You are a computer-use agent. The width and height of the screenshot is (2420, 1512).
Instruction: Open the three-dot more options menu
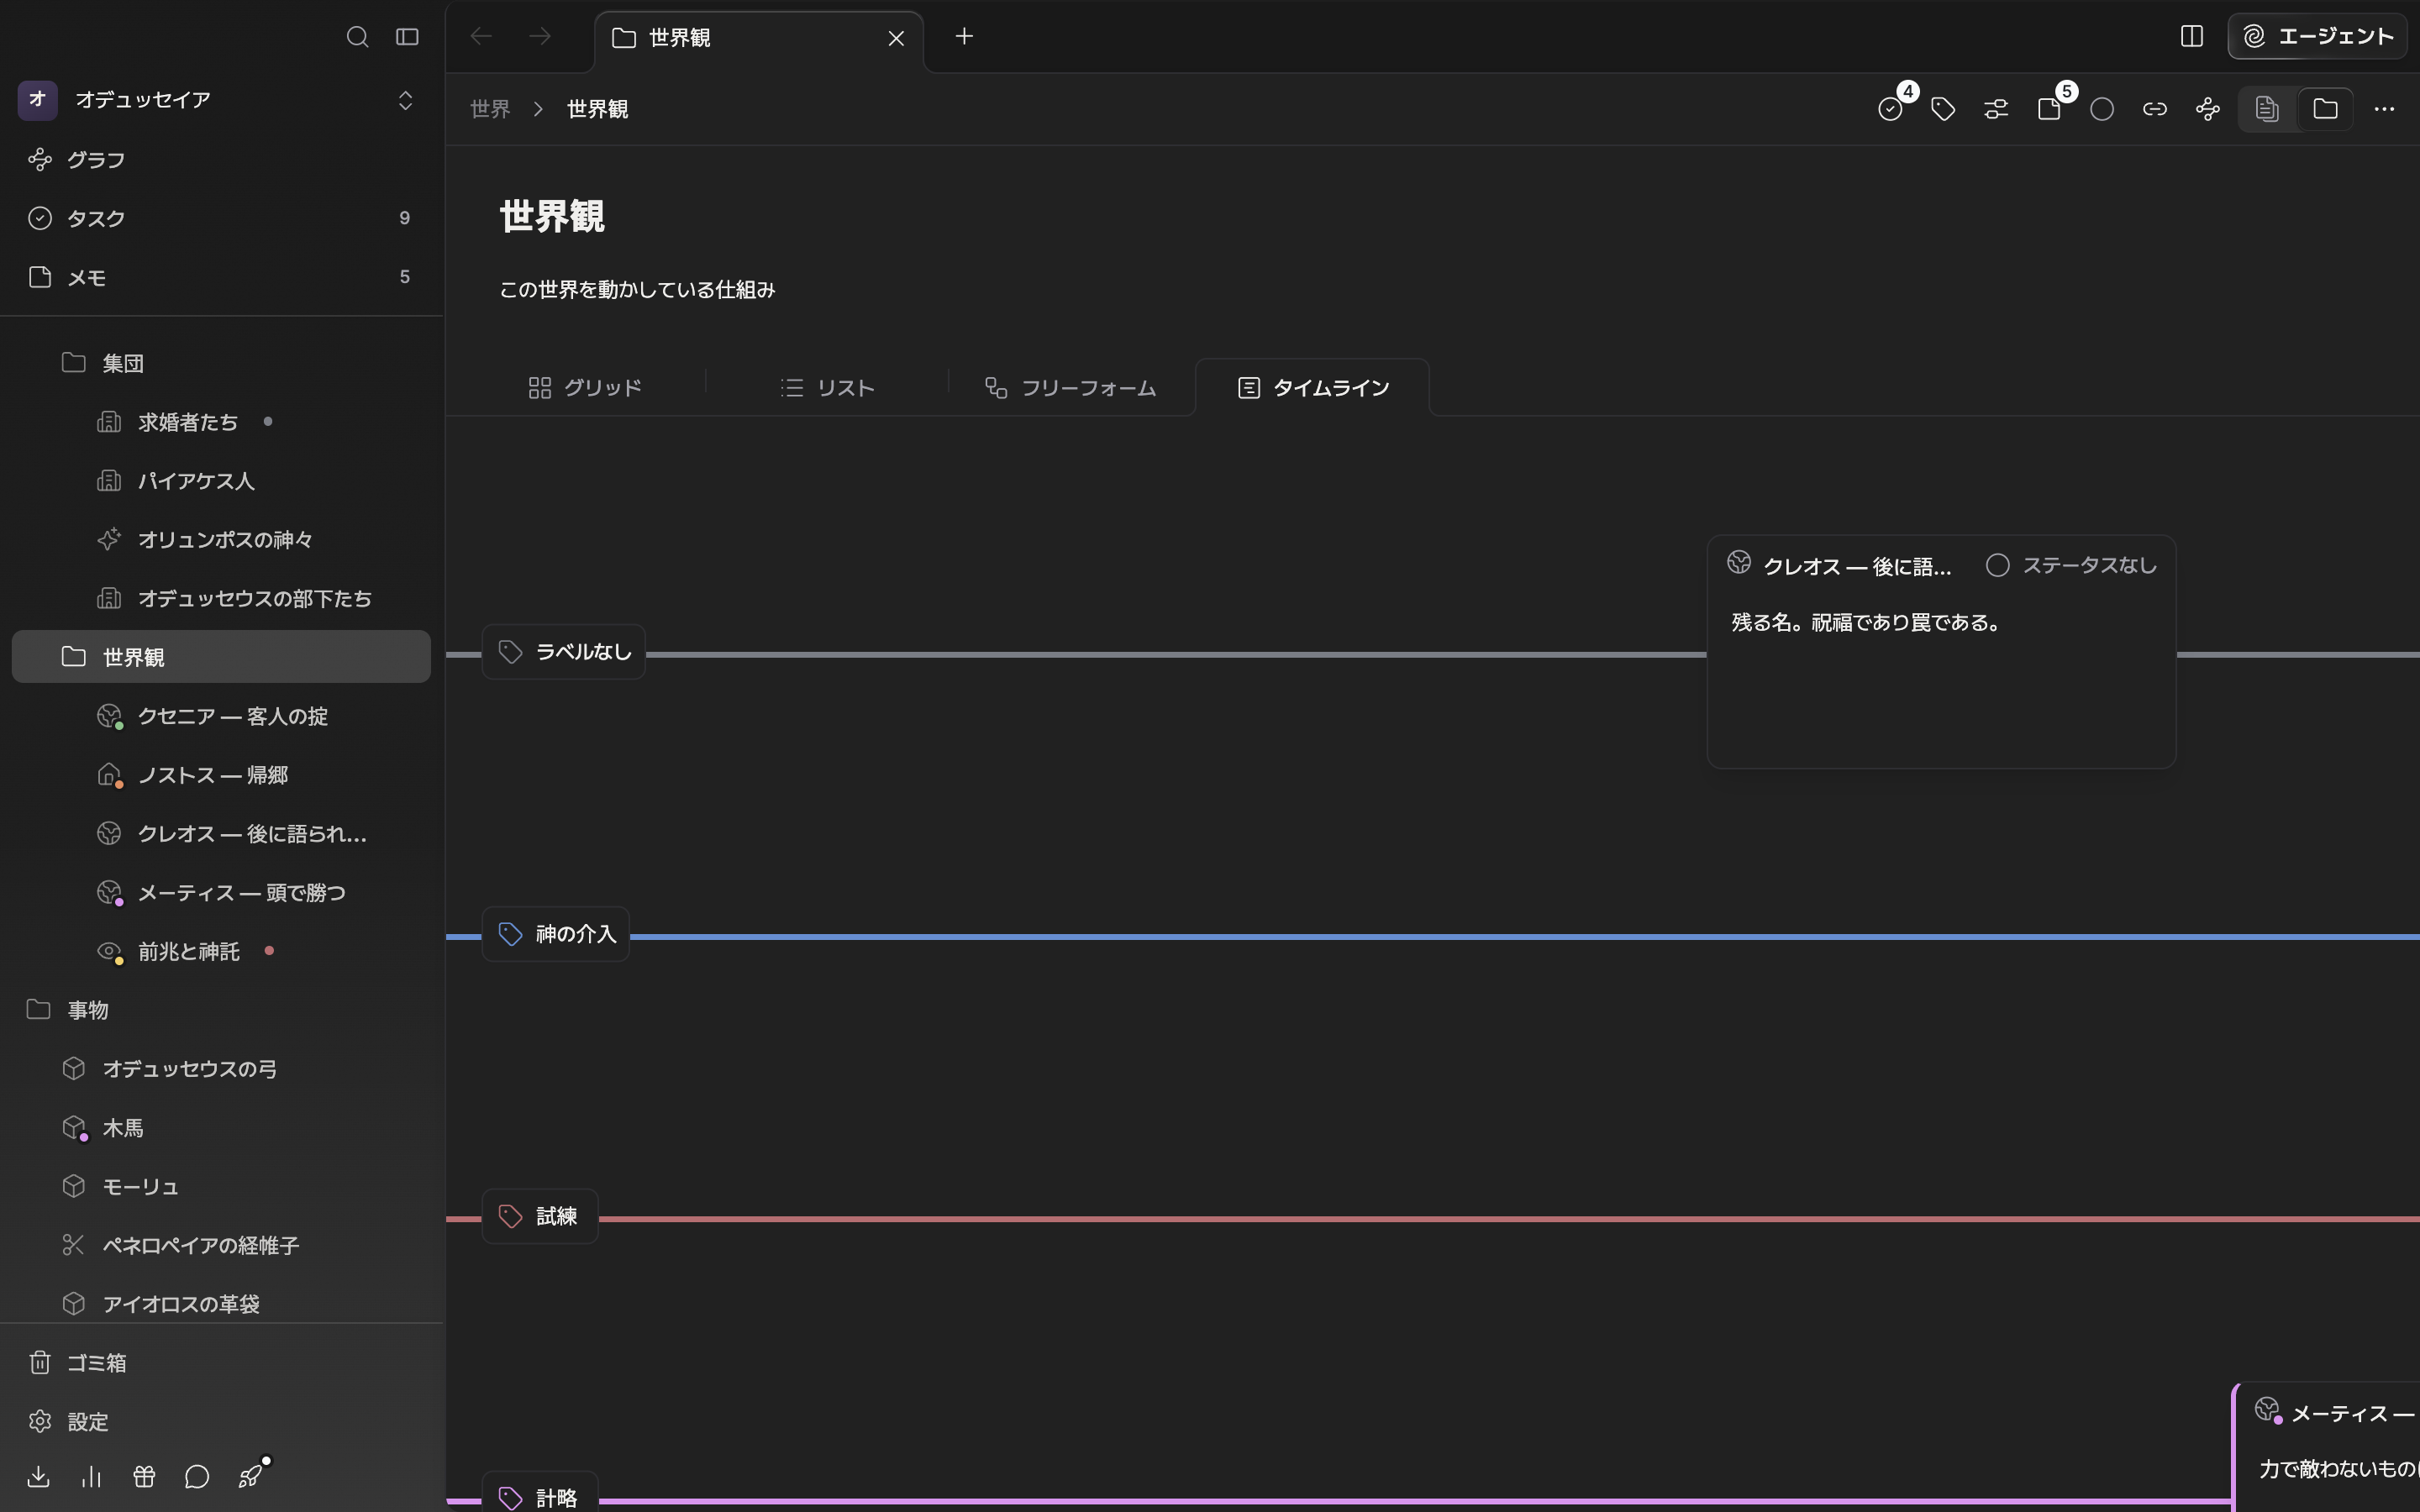(x=2384, y=109)
